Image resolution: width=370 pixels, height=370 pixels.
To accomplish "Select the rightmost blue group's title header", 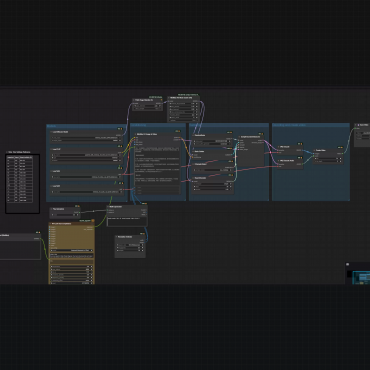I will click(311, 125).
